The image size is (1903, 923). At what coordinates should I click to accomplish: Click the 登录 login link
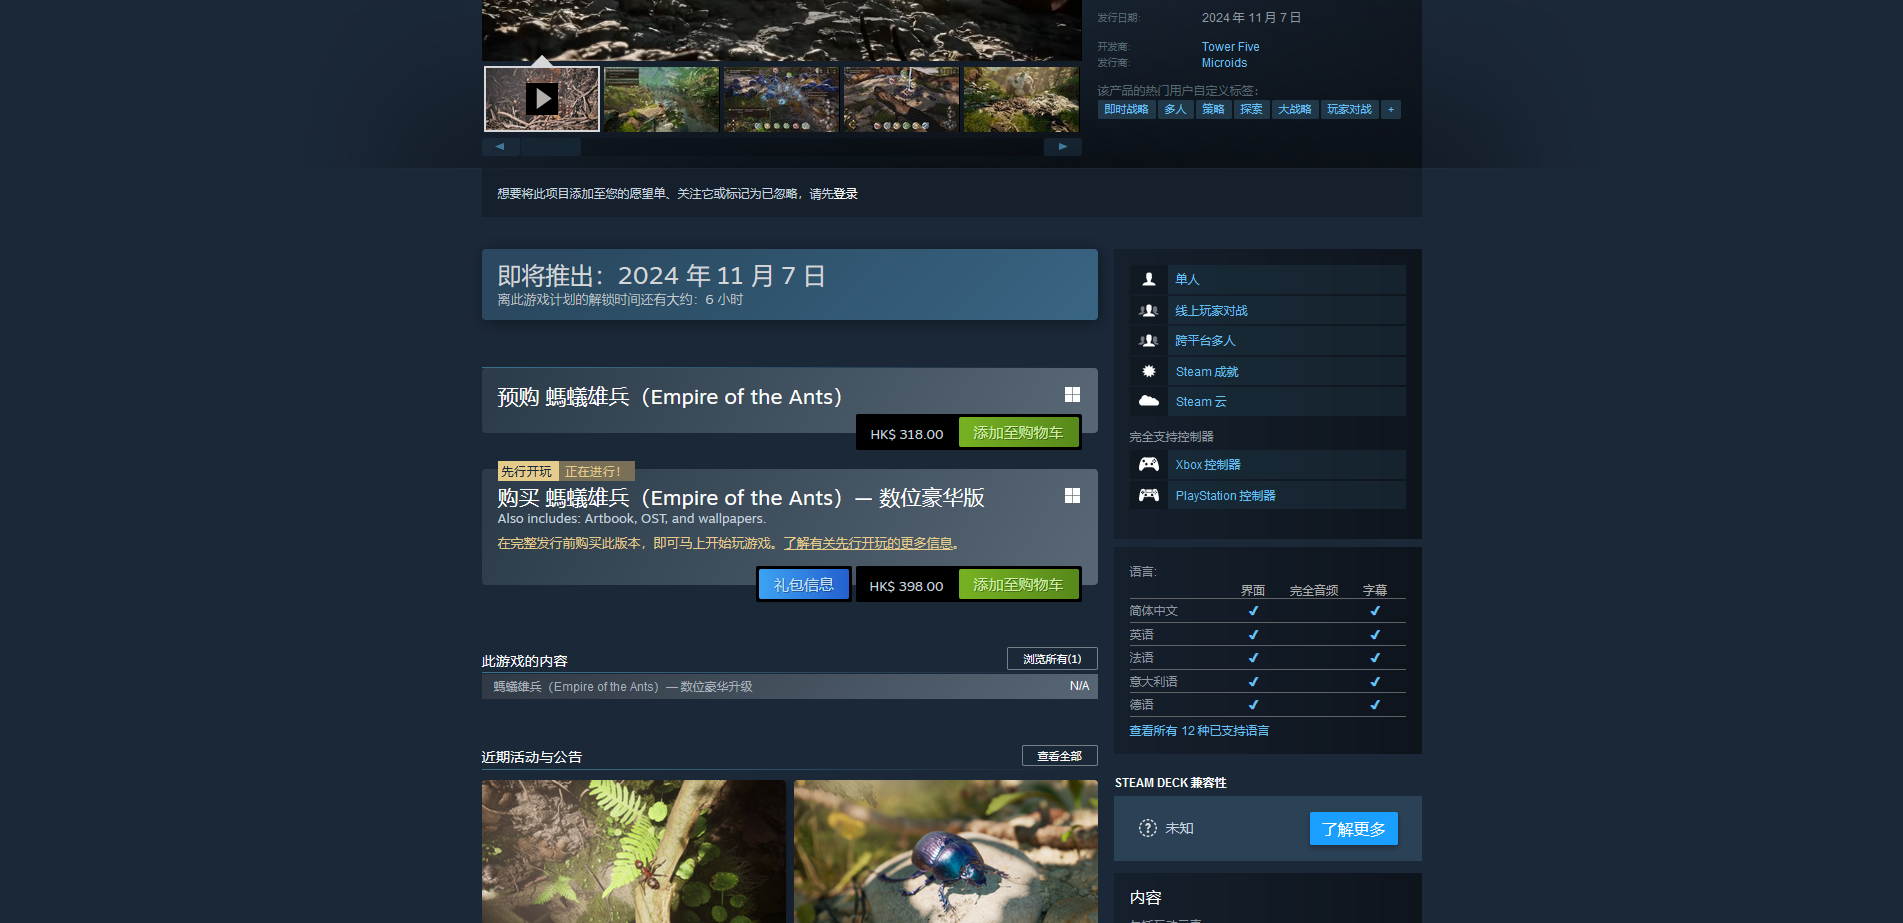coord(846,194)
